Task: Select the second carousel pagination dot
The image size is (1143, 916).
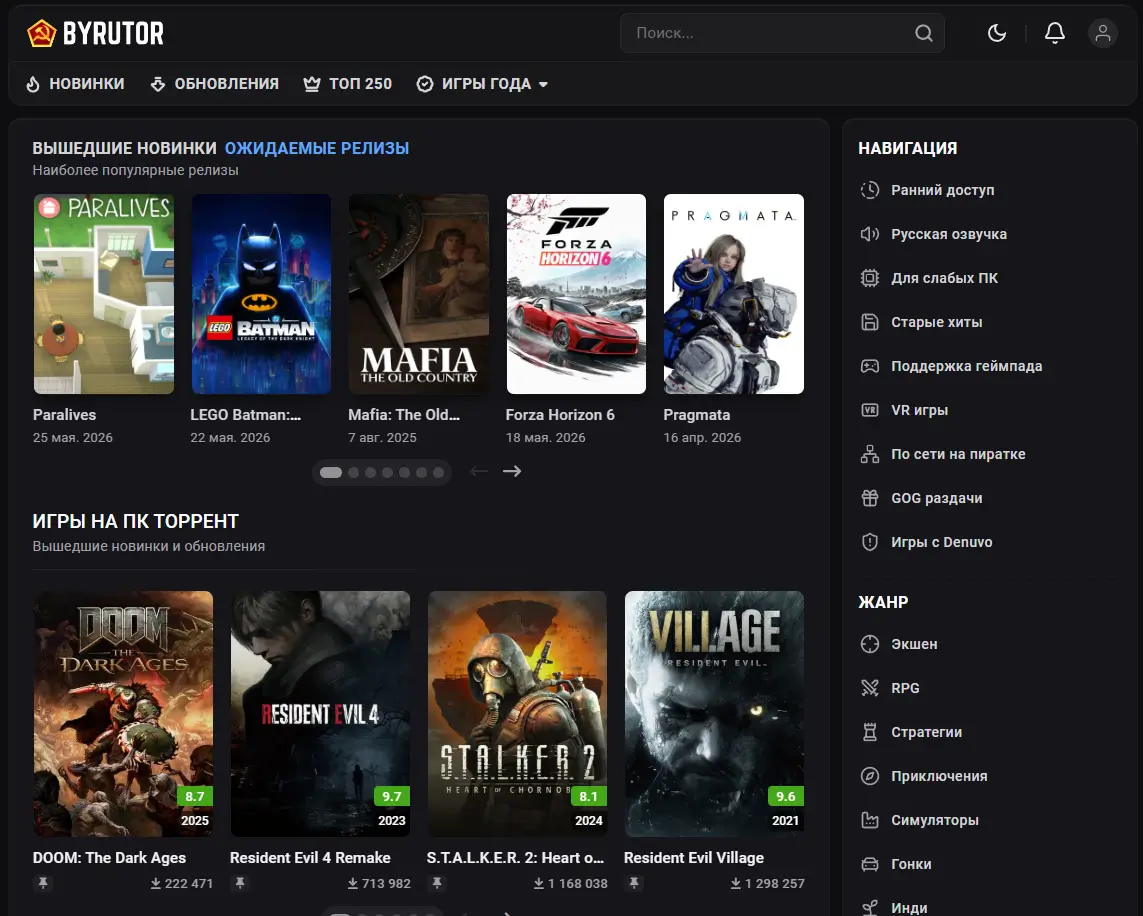Action: tap(354, 473)
